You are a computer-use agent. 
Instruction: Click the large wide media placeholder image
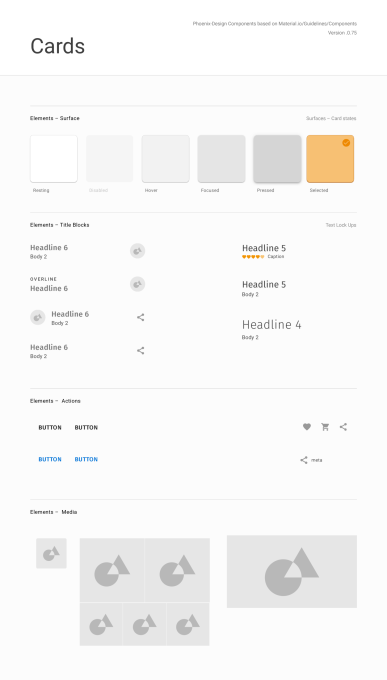292,572
